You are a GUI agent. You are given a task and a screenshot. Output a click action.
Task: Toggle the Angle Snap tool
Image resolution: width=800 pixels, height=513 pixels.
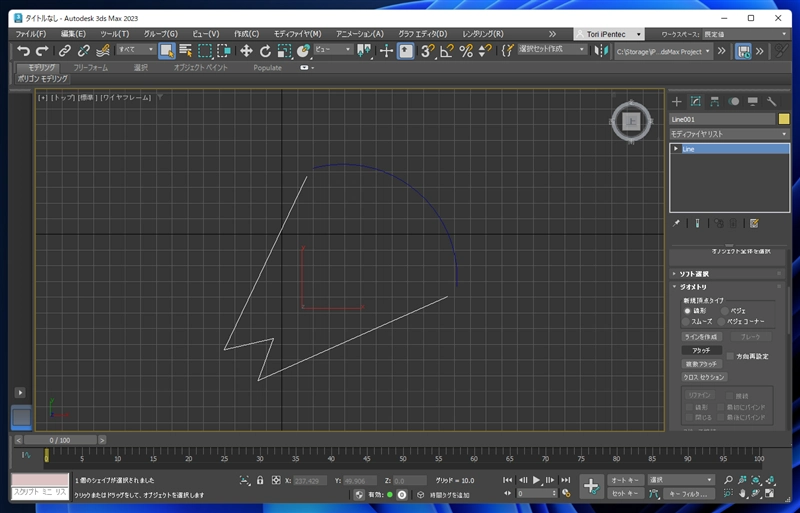click(446, 50)
